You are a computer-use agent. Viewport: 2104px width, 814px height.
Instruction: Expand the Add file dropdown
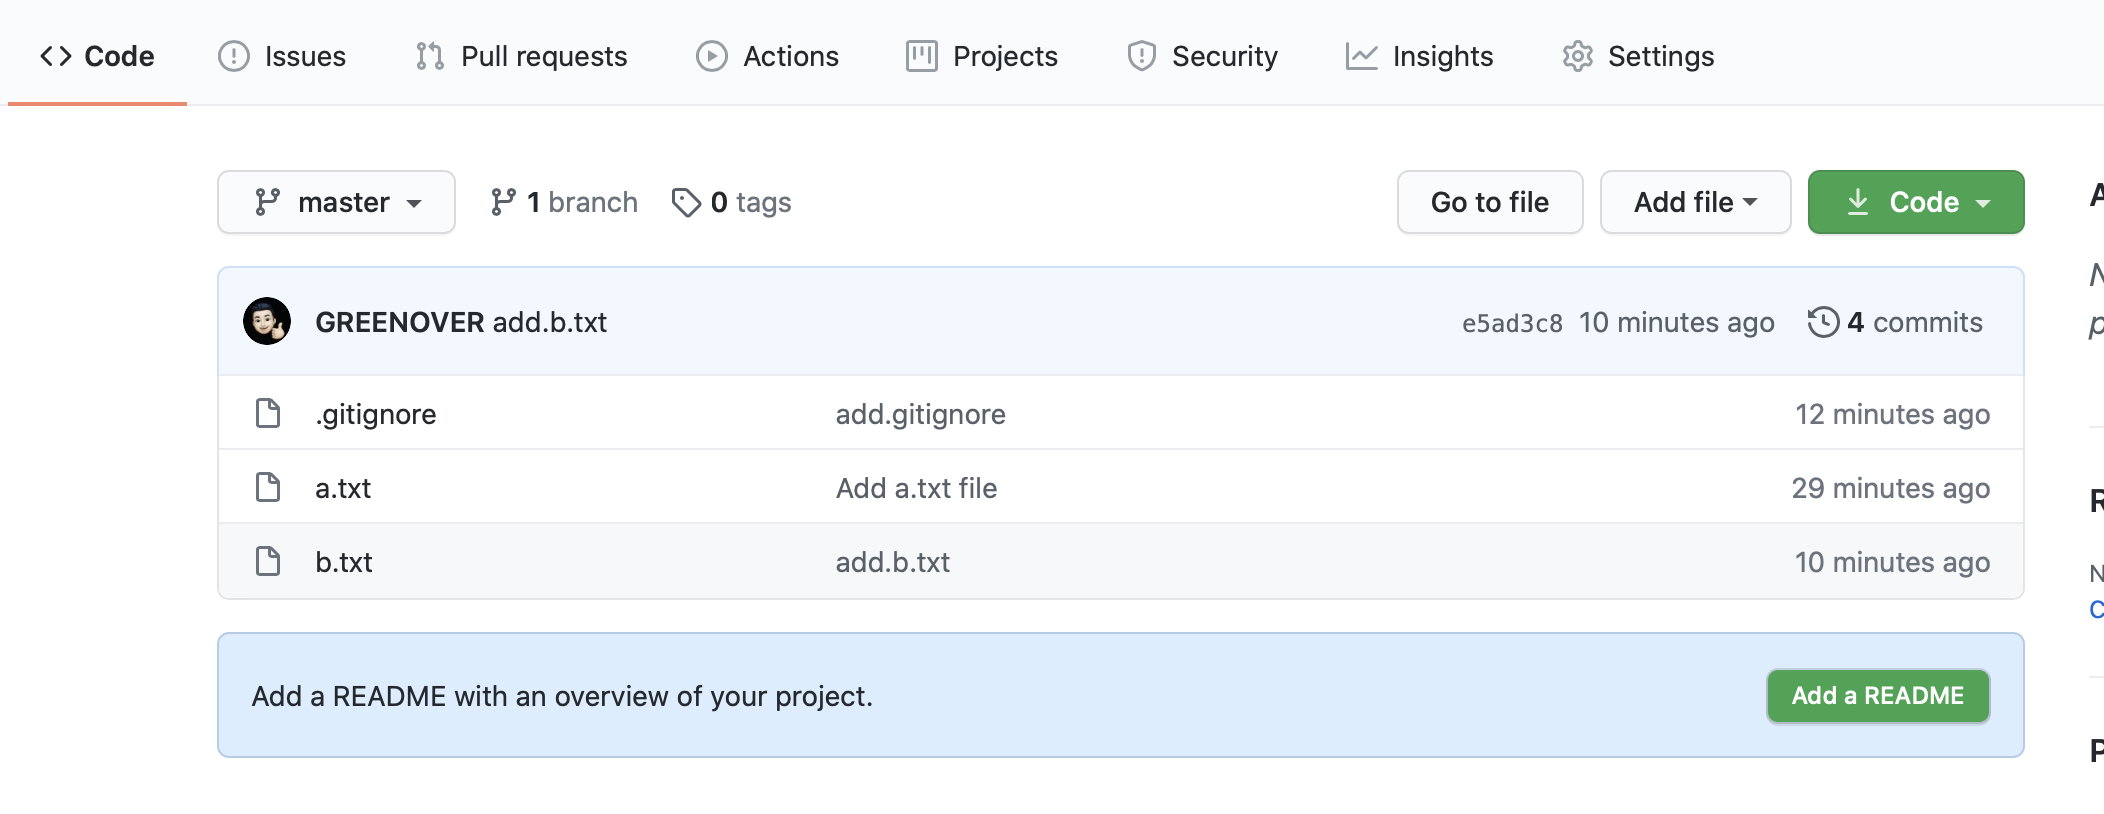[x=1695, y=202]
